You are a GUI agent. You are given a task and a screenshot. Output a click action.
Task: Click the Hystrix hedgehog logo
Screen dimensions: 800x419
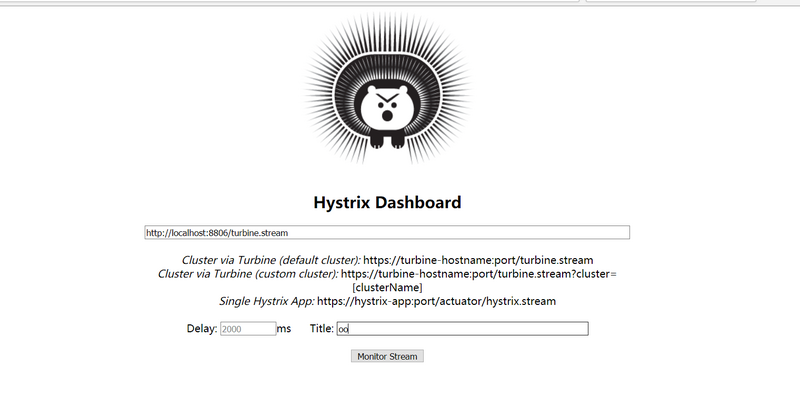point(387,88)
